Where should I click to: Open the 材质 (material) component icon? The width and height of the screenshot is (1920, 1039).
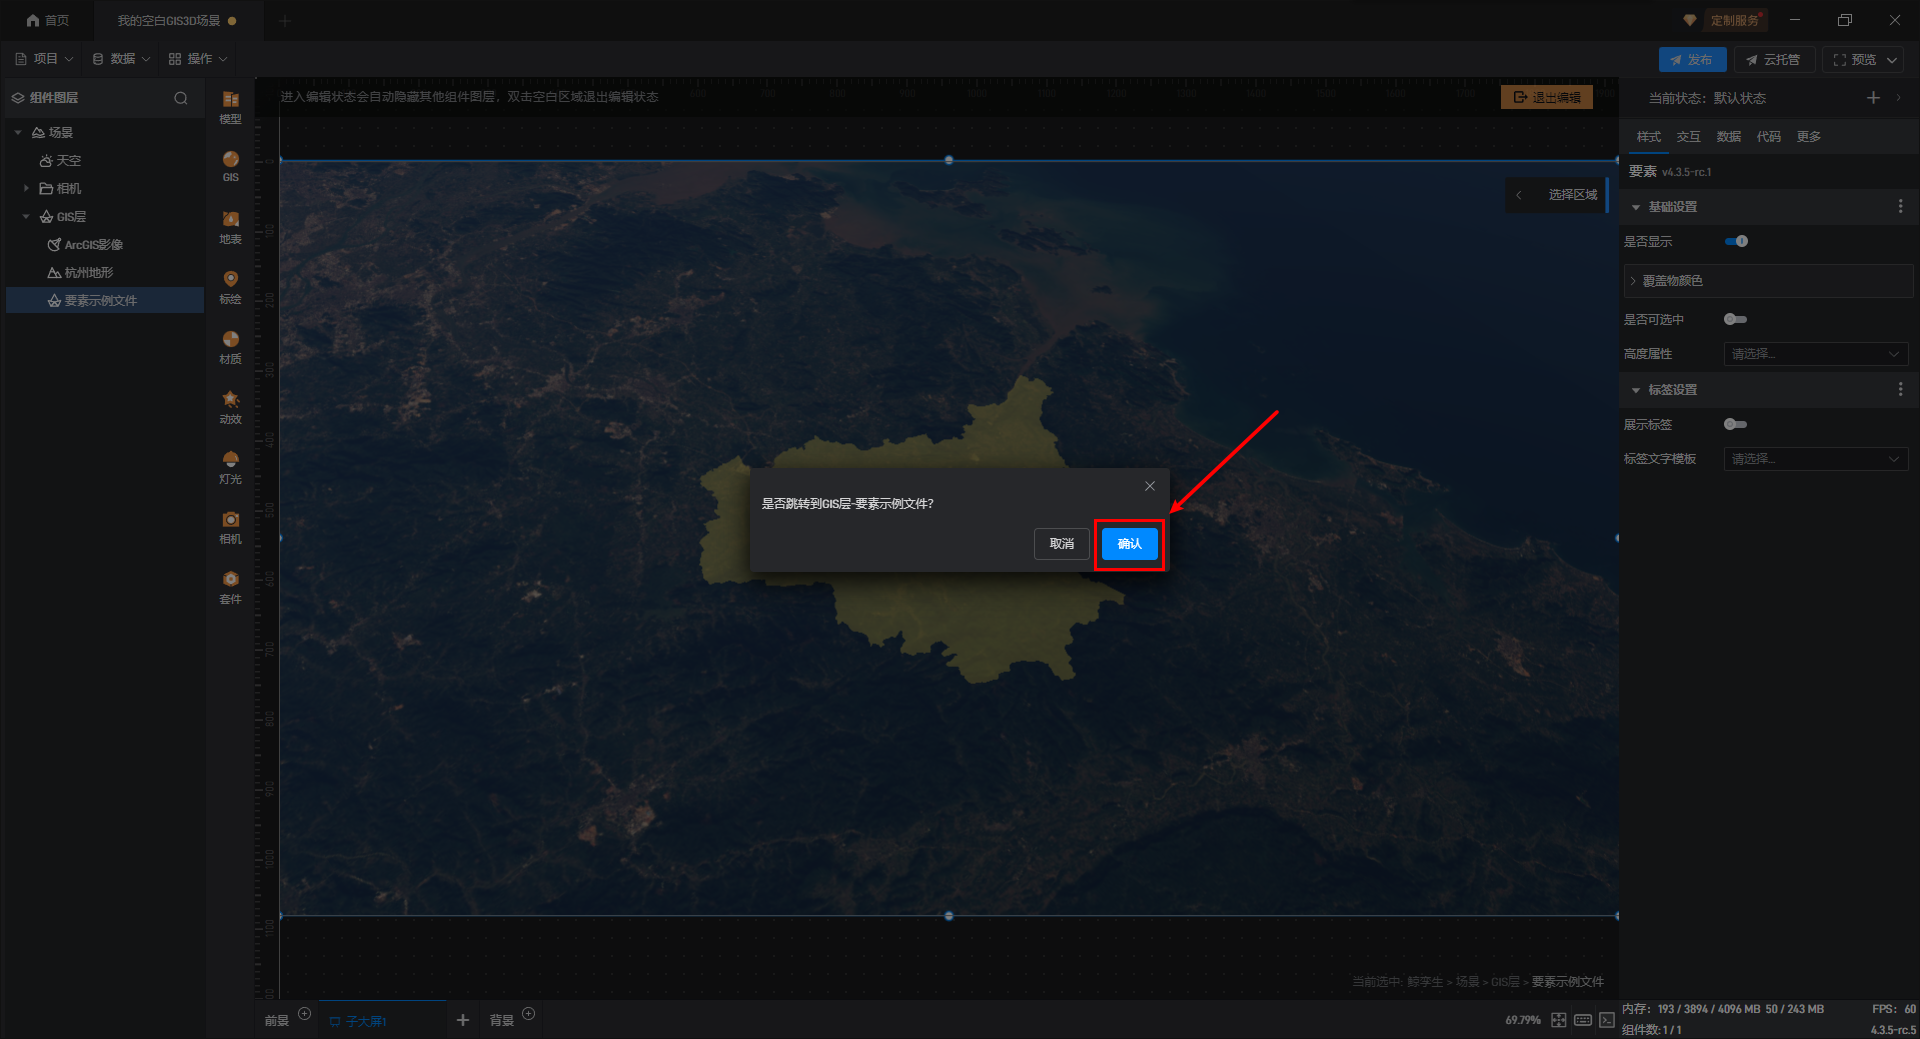point(230,345)
